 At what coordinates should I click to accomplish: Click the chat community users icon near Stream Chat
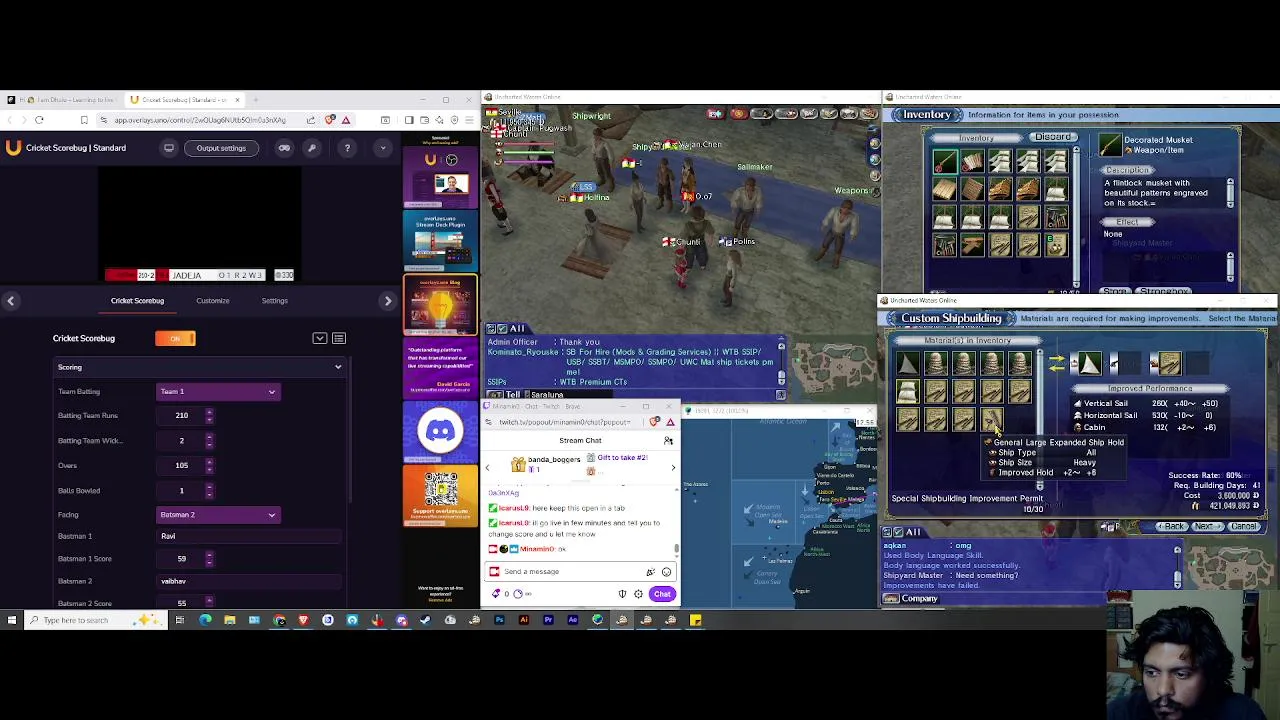coord(668,441)
